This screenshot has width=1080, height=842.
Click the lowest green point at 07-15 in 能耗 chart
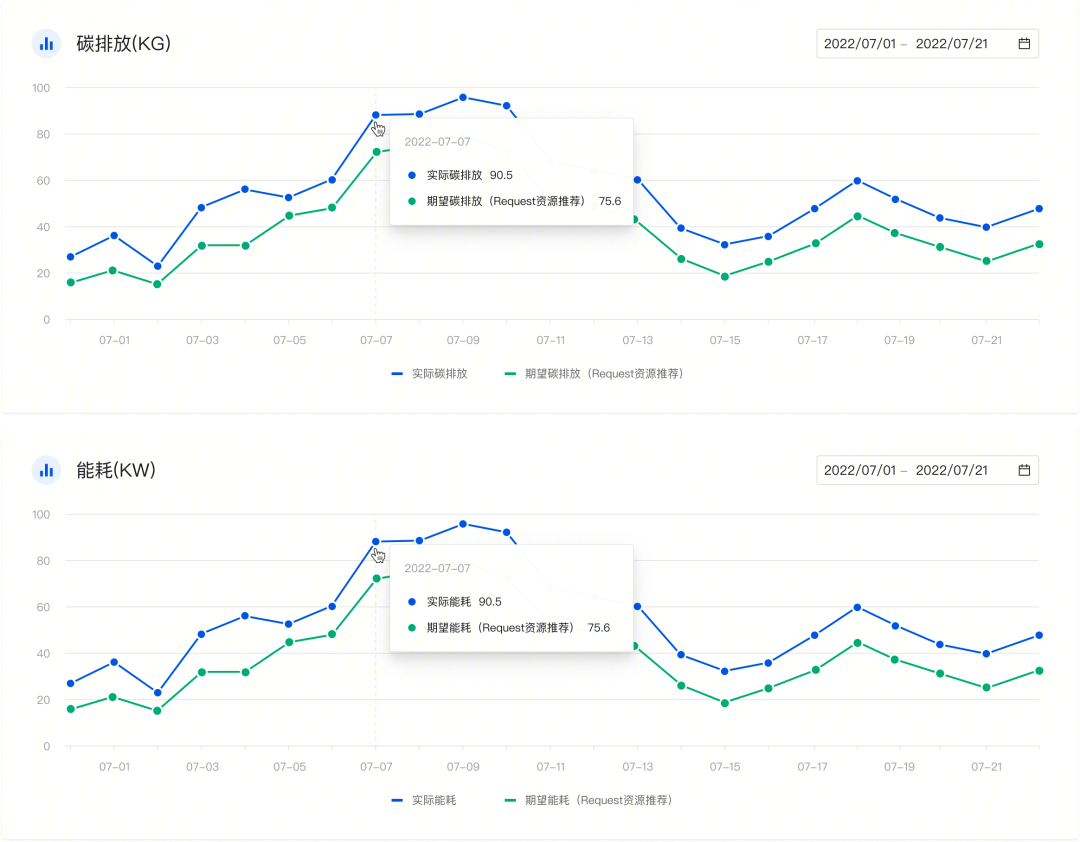725,703
